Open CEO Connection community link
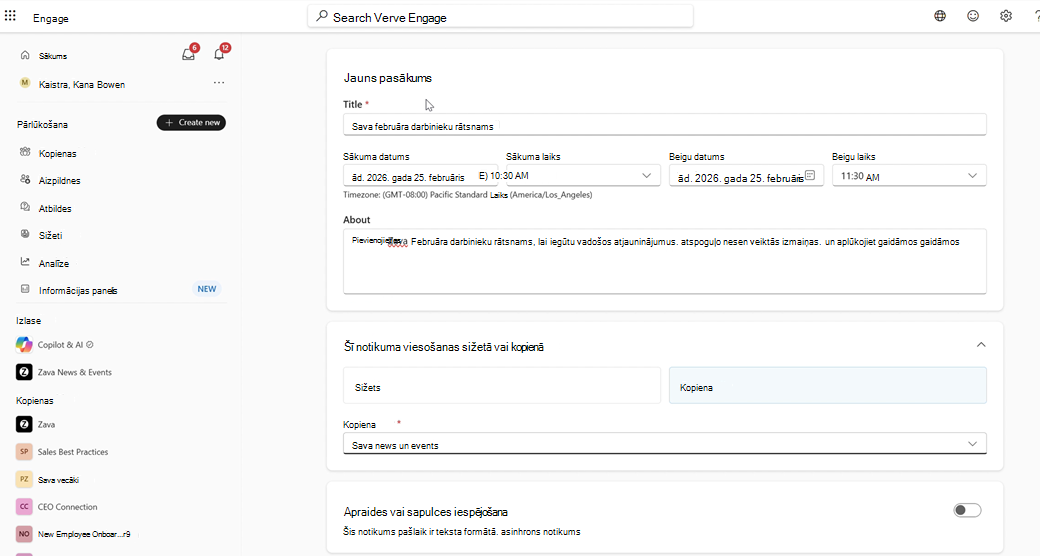Image resolution: width=1040 pixels, height=556 pixels. pos(68,507)
